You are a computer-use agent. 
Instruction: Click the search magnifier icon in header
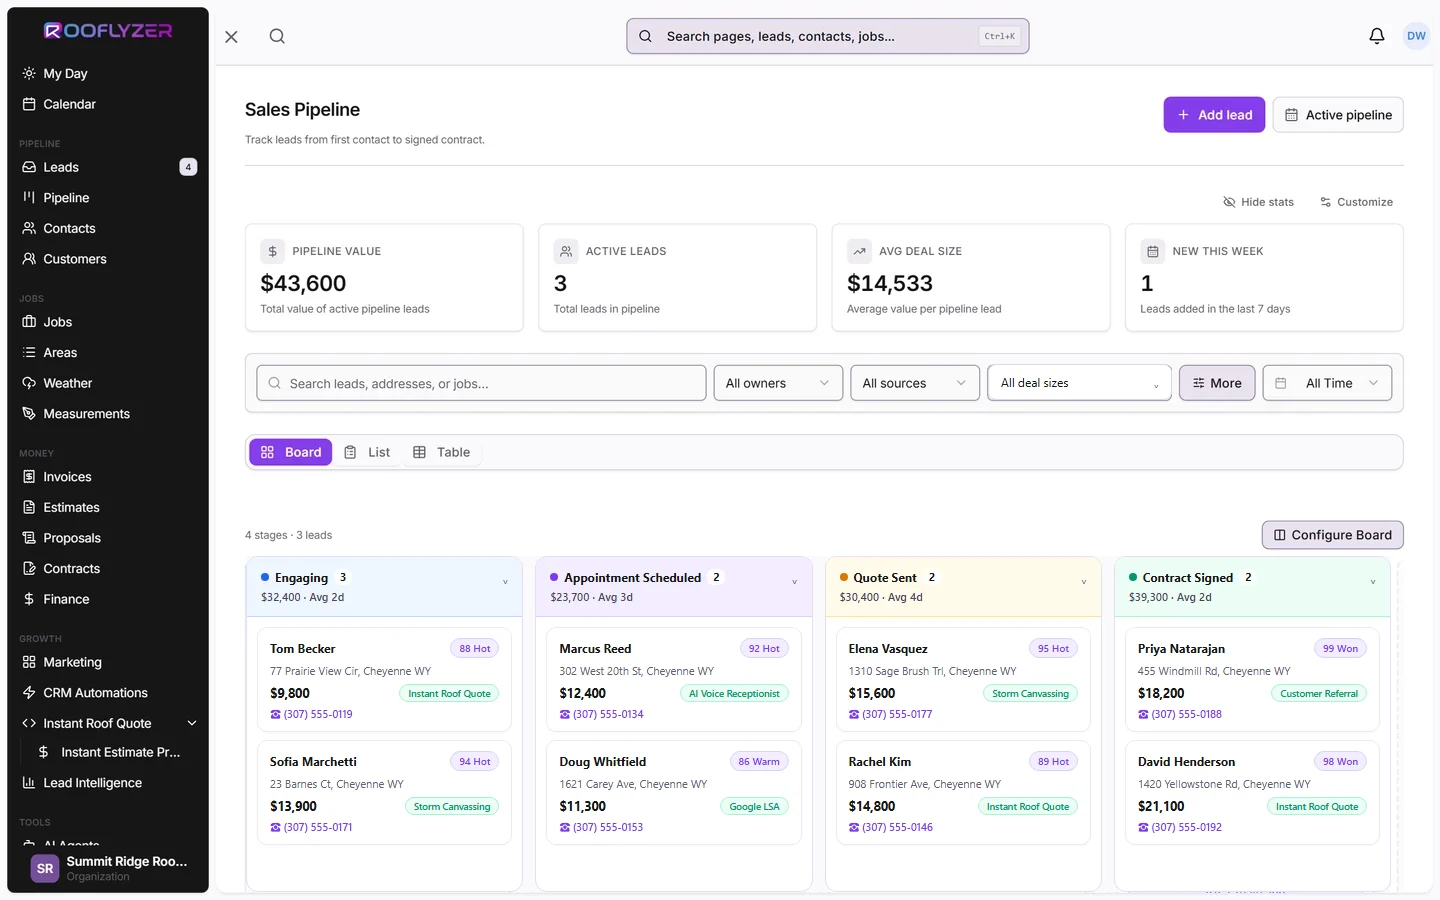(x=277, y=36)
